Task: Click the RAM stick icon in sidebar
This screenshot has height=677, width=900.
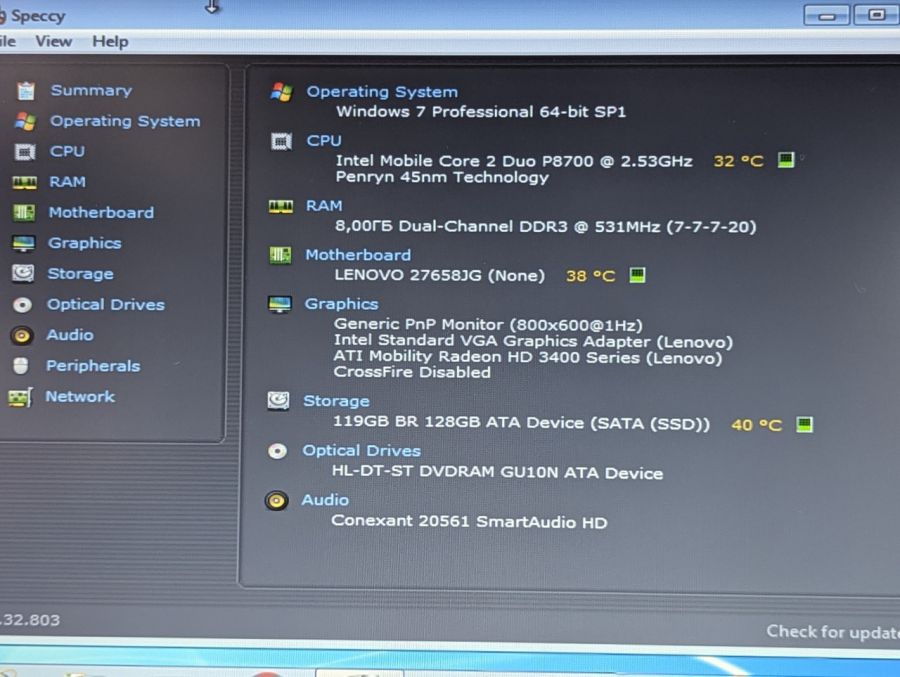Action: [x=24, y=183]
